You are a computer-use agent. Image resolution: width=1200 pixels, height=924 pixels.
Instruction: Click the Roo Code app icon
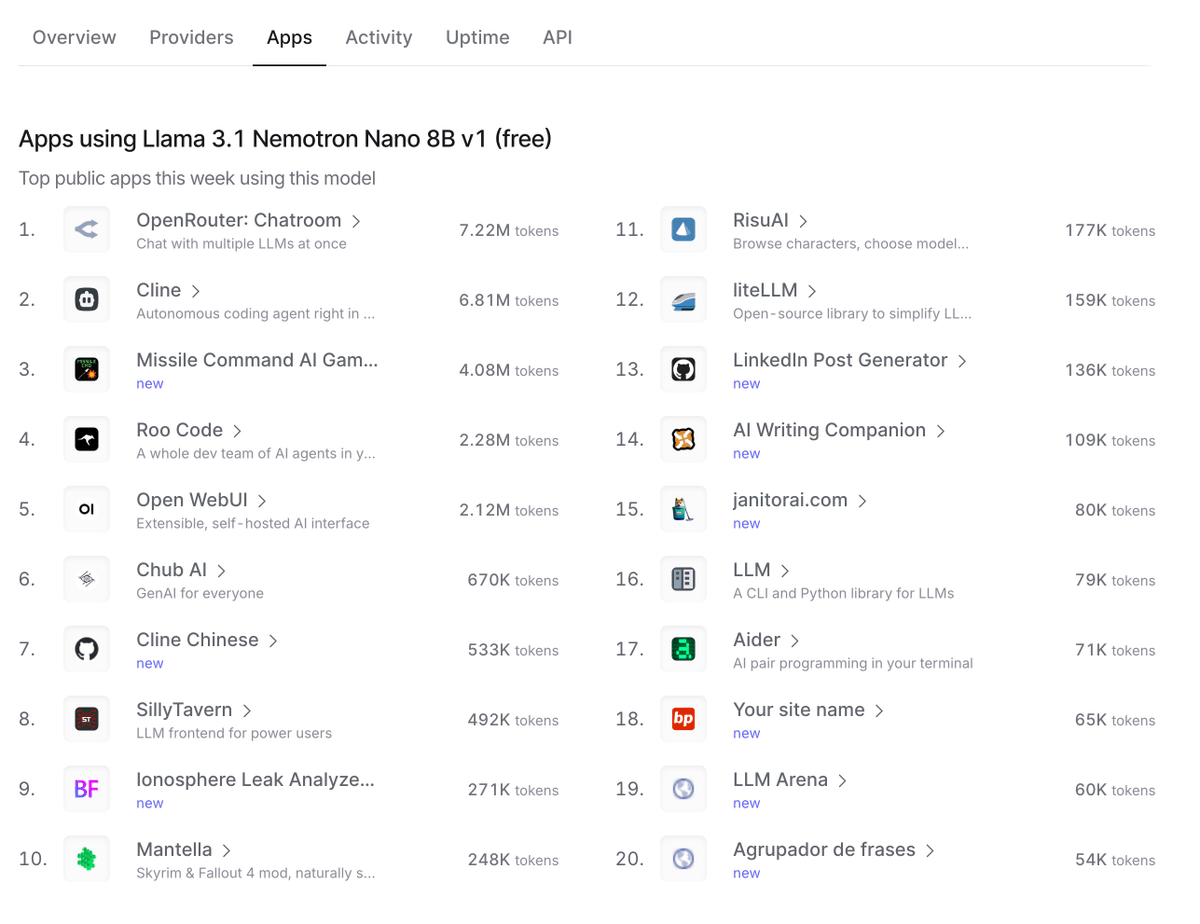tap(87, 440)
